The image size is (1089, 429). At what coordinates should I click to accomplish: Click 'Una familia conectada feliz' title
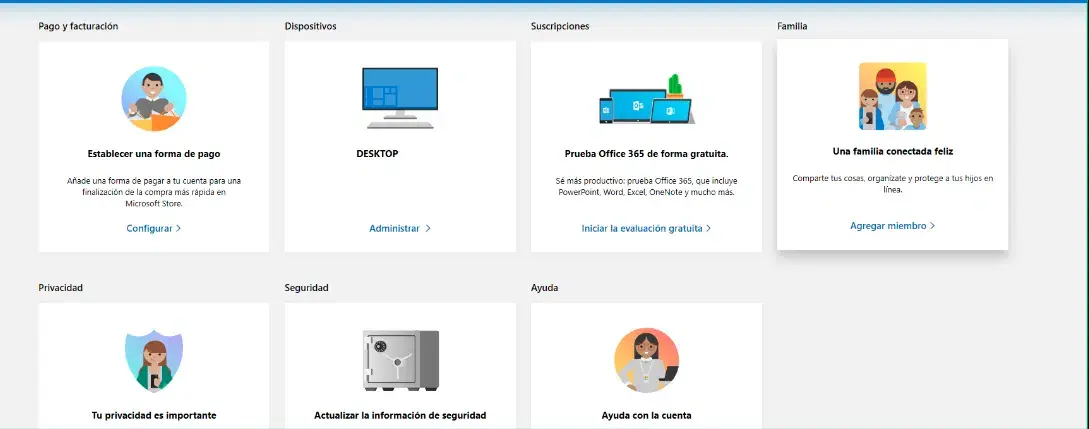click(892, 151)
